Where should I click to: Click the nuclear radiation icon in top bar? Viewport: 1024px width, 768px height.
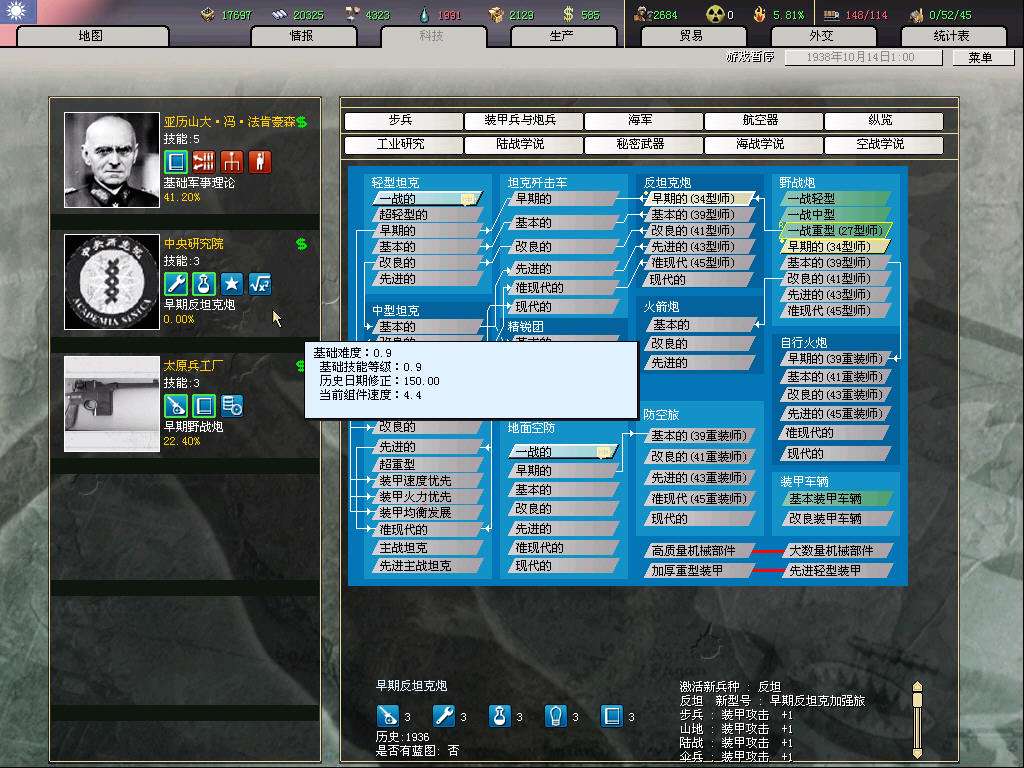click(716, 14)
